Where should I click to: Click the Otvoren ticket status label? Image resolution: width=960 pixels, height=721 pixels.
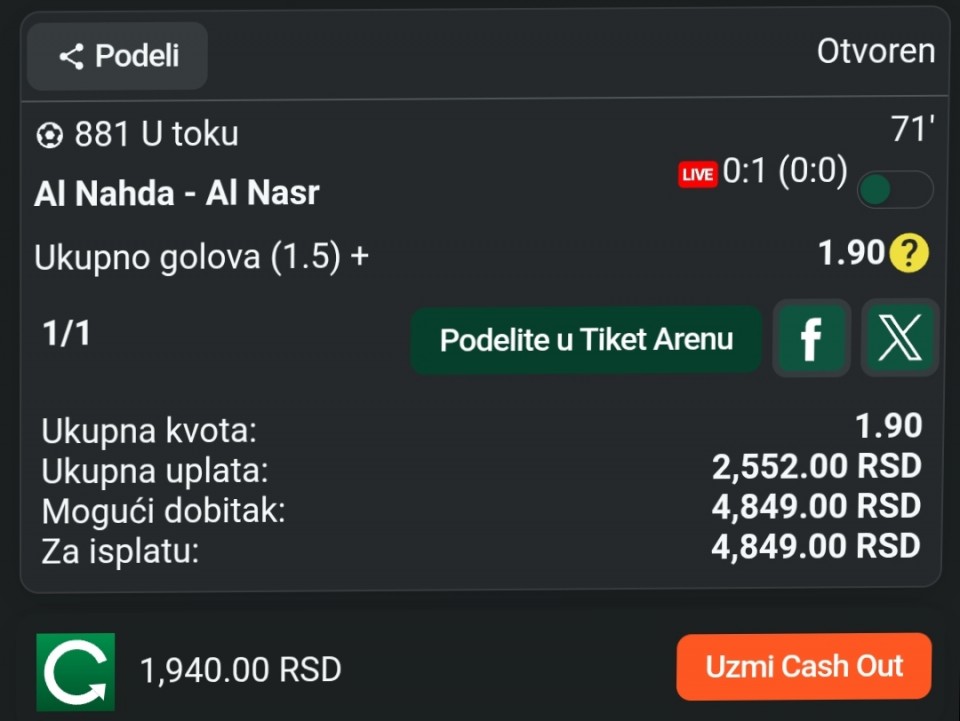(875, 51)
